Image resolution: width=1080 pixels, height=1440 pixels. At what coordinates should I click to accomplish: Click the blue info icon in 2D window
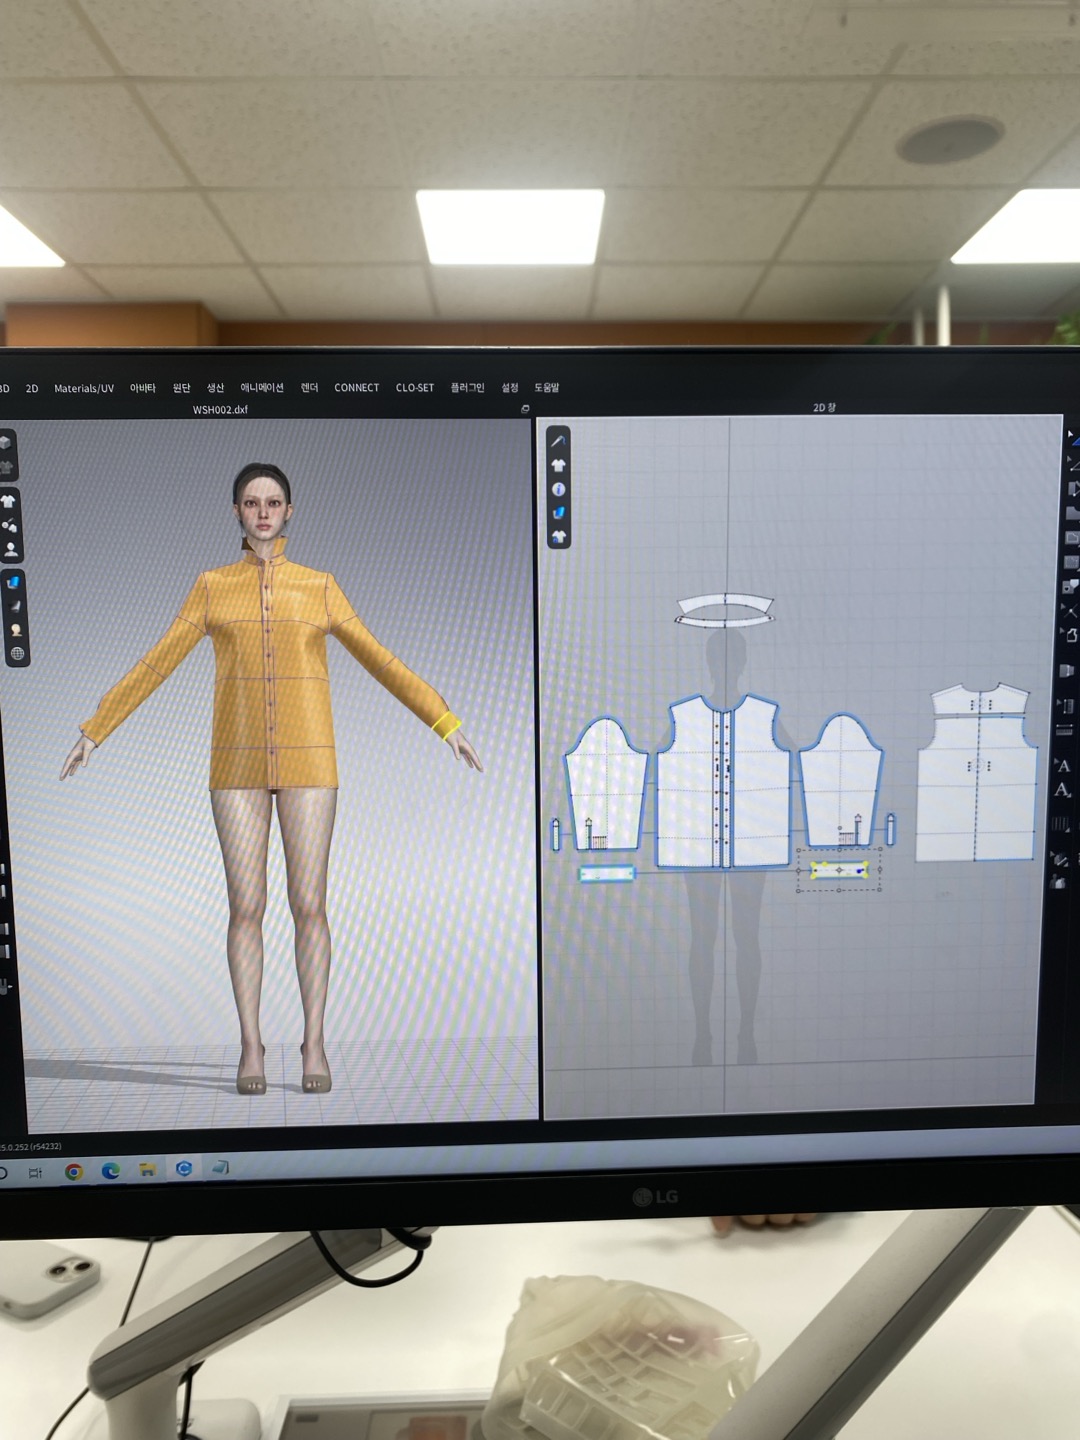click(x=559, y=490)
